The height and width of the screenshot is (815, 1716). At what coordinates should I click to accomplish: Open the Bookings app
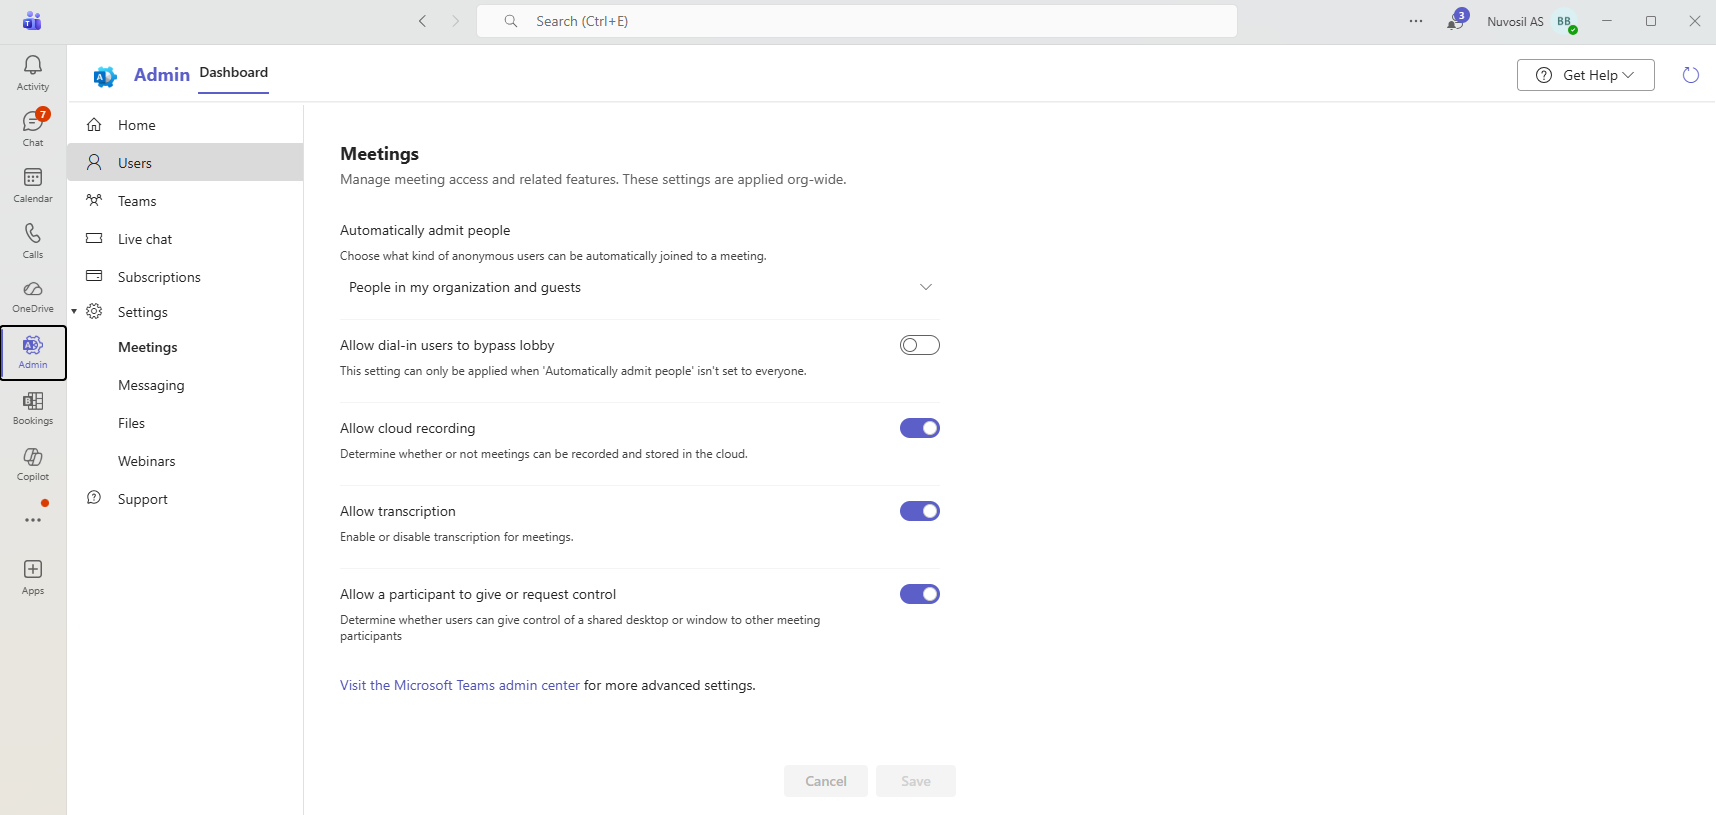[33, 409]
